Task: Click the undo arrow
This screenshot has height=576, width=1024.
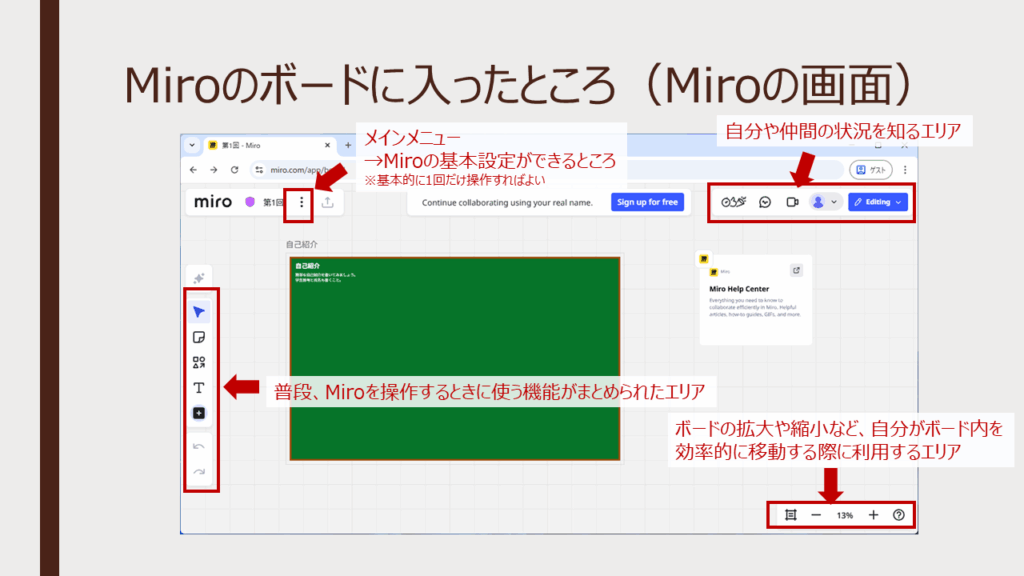Action: 199,445
